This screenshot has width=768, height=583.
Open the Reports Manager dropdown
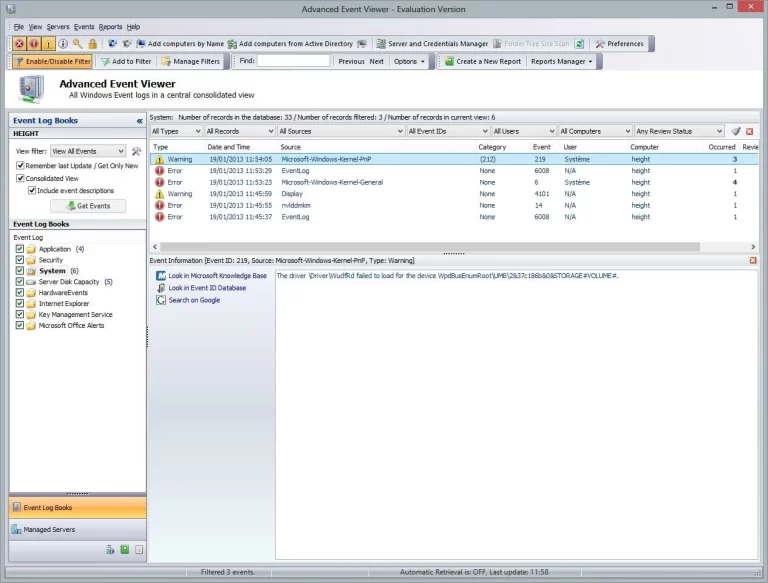pyautogui.click(x=561, y=61)
